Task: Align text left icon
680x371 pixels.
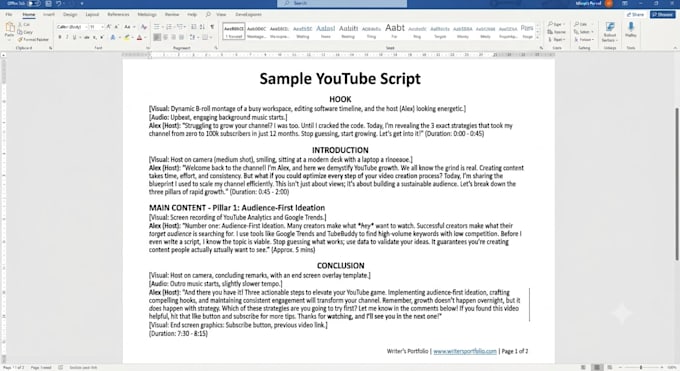Action: pyautogui.click(x=157, y=38)
